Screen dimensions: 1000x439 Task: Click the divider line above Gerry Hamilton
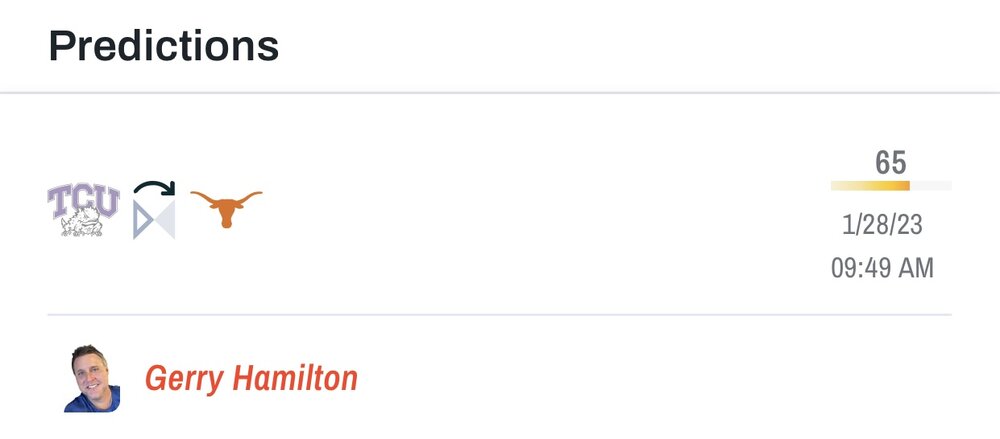[x=500, y=315]
